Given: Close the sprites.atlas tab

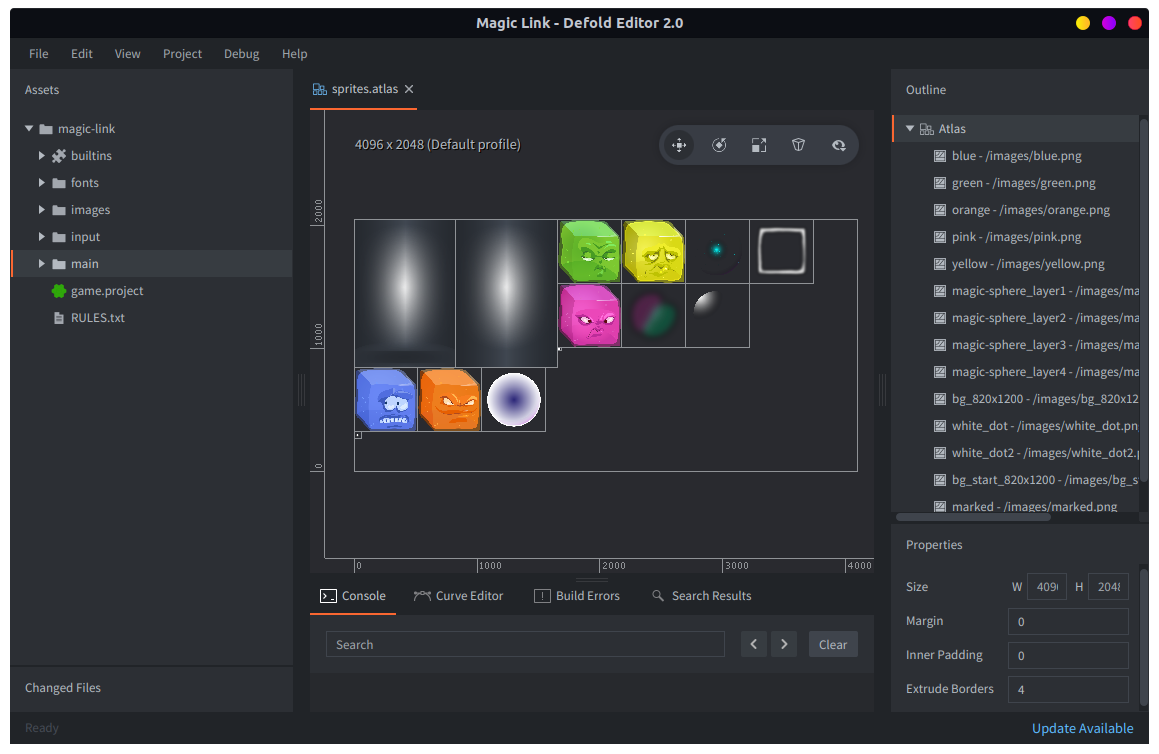Looking at the screenshot, I should 409,89.
